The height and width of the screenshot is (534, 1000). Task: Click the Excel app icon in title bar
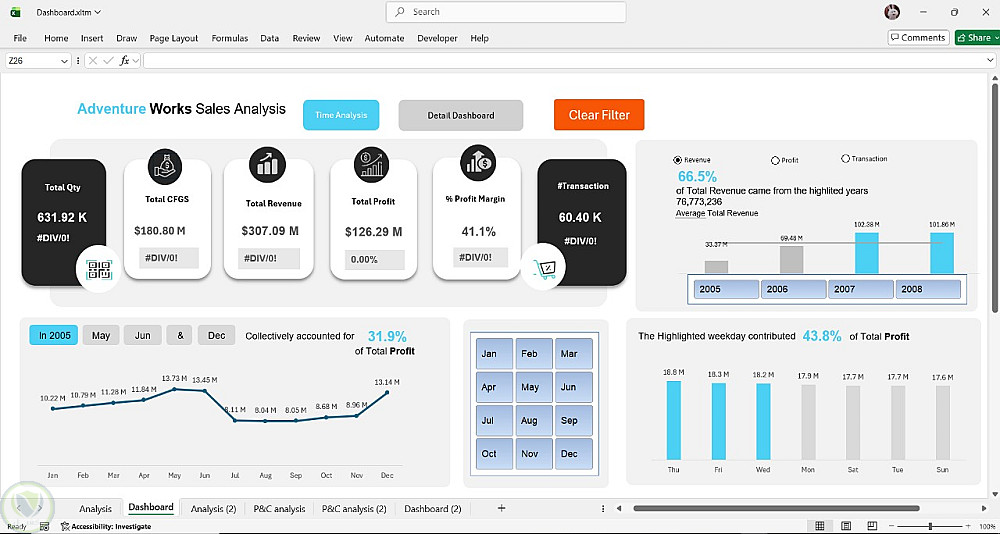(x=16, y=12)
